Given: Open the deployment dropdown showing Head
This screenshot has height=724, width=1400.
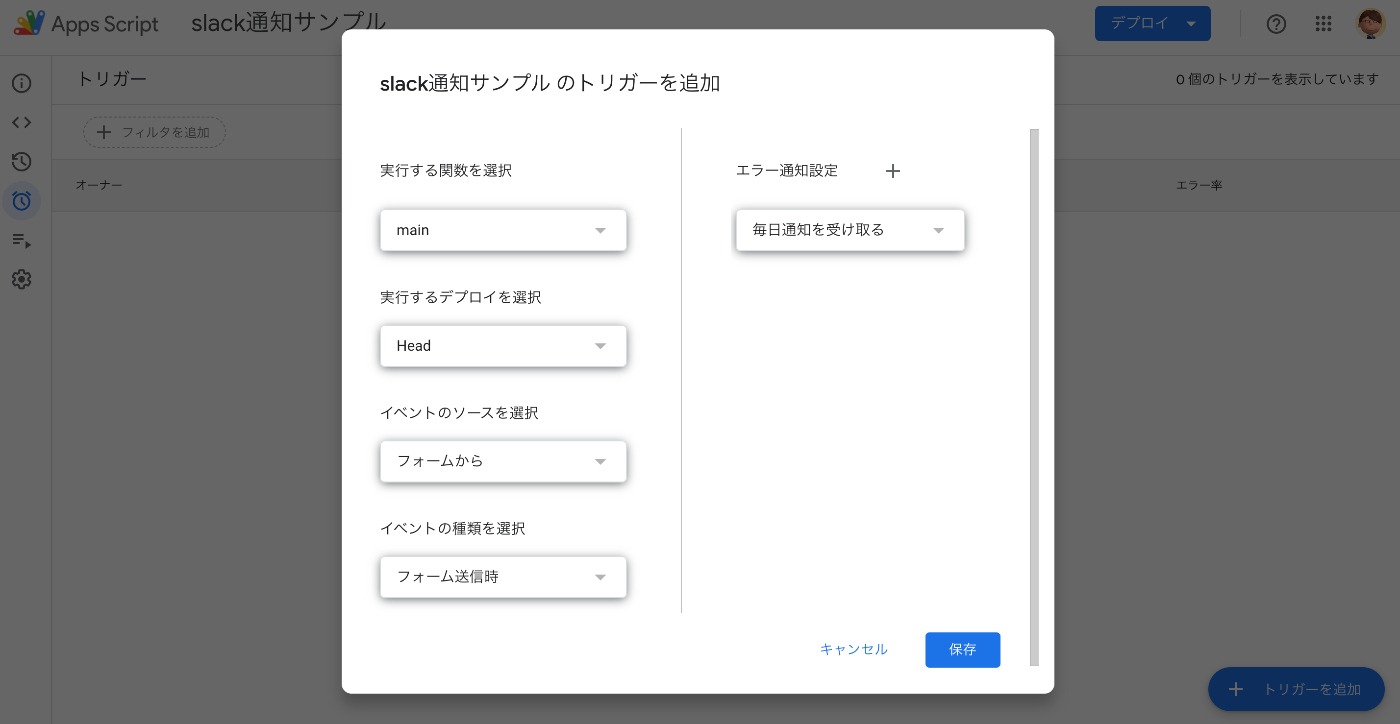Looking at the screenshot, I should coord(503,346).
